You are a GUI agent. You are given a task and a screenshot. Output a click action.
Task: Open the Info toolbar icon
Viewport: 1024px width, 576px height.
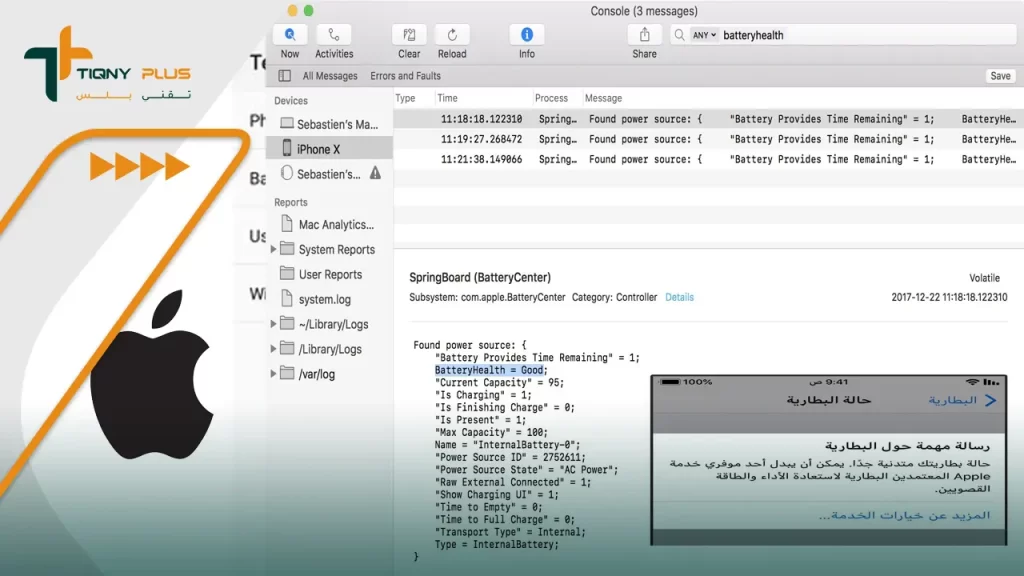(526, 35)
